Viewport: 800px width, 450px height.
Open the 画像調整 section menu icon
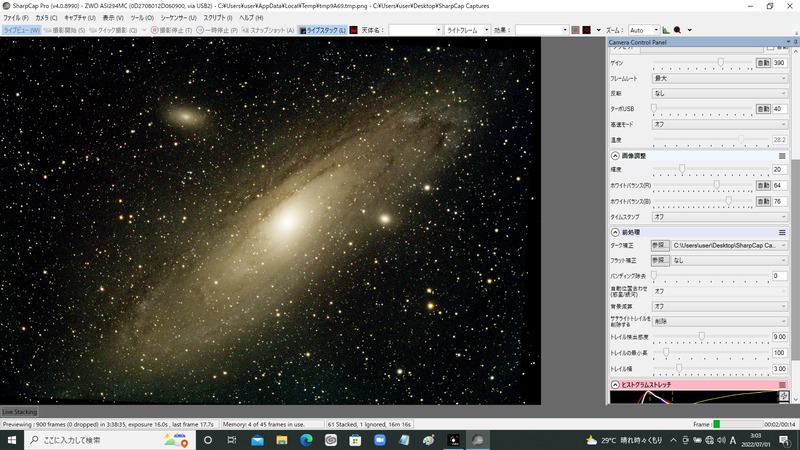(782, 156)
